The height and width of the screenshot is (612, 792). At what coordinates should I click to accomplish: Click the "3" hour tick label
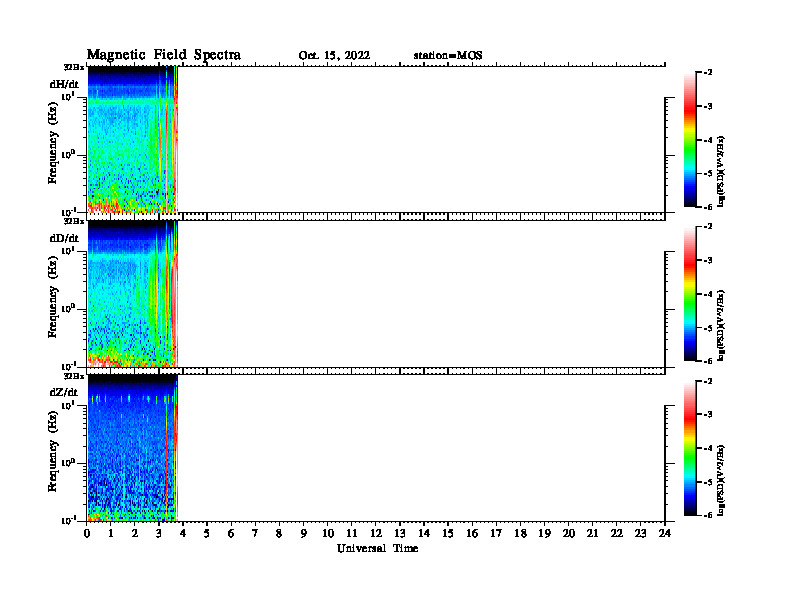coord(159,533)
